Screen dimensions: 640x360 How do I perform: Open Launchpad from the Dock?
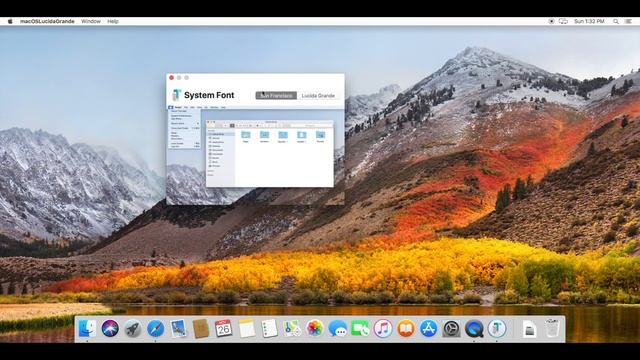(133, 328)
